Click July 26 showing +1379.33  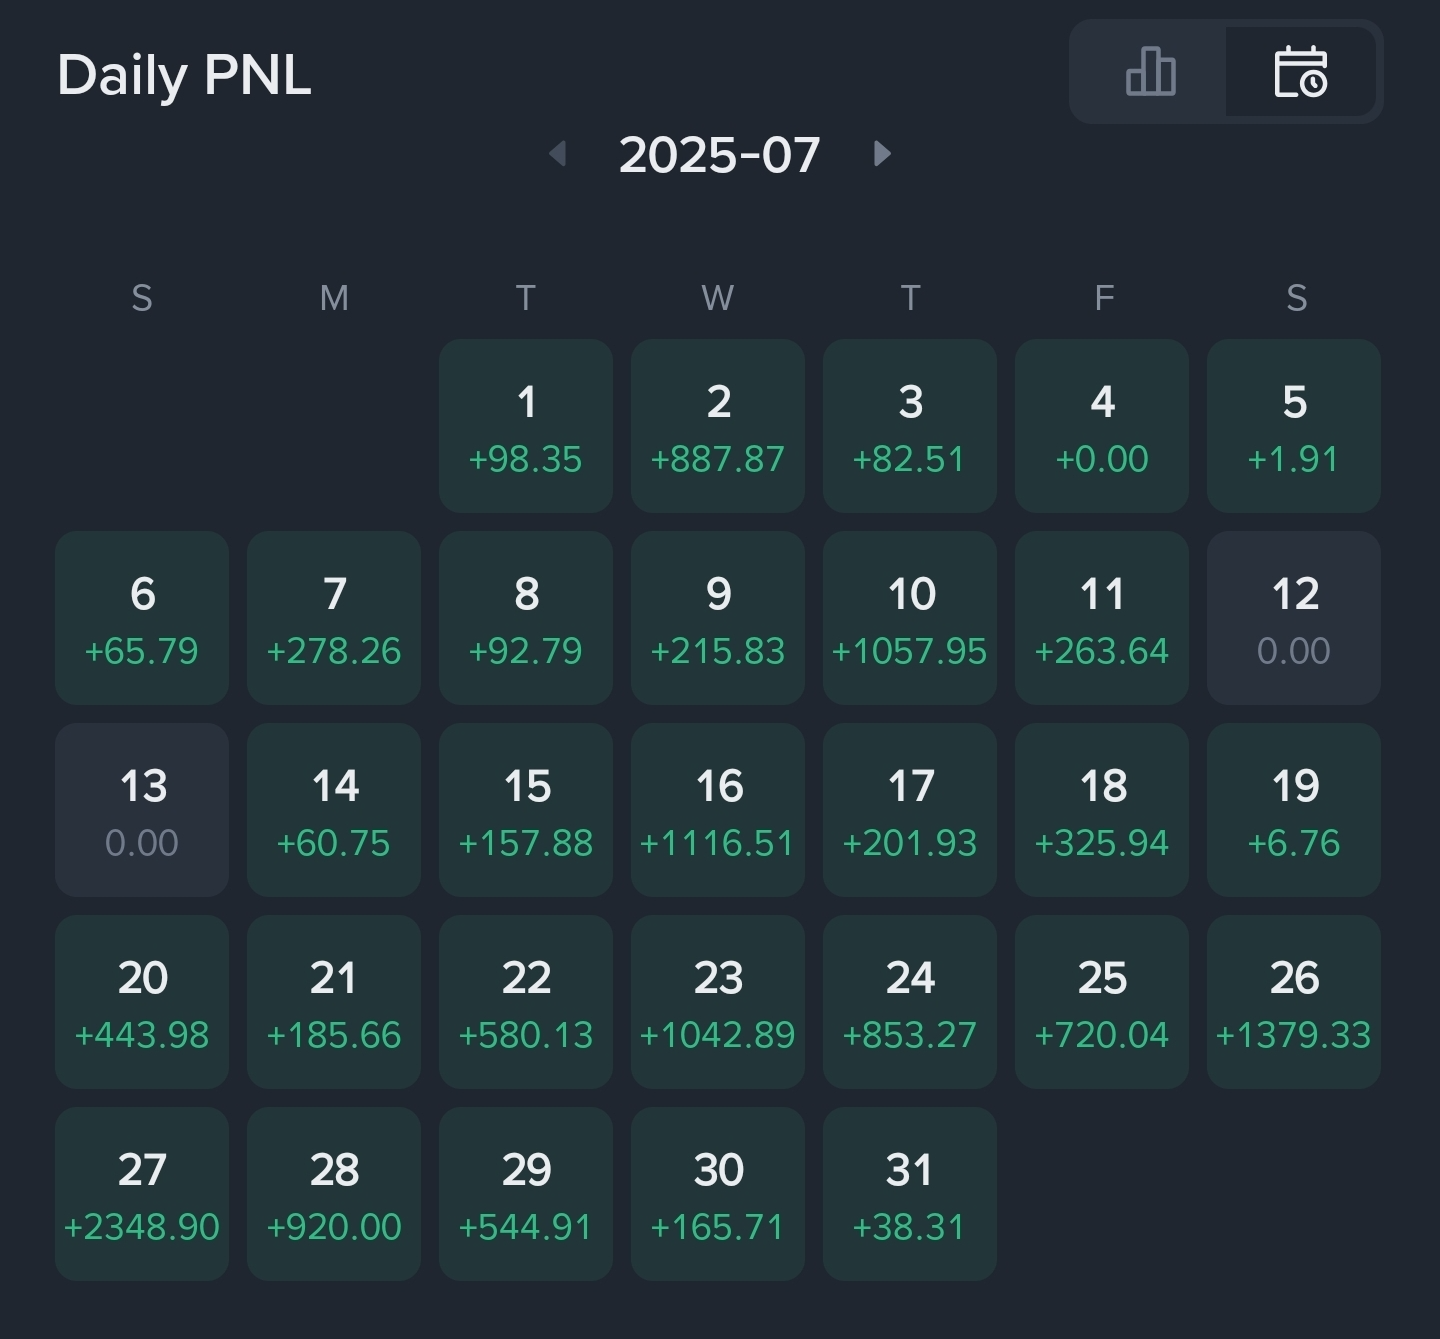tap(1294, 1000)
